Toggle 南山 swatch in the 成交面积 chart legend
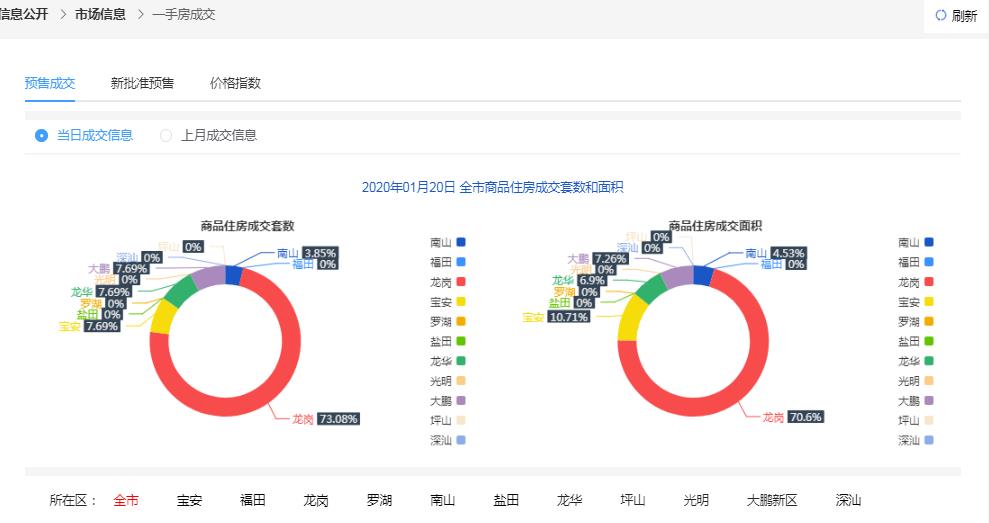Screen dimensions: 989x523 tap(929, 242)
